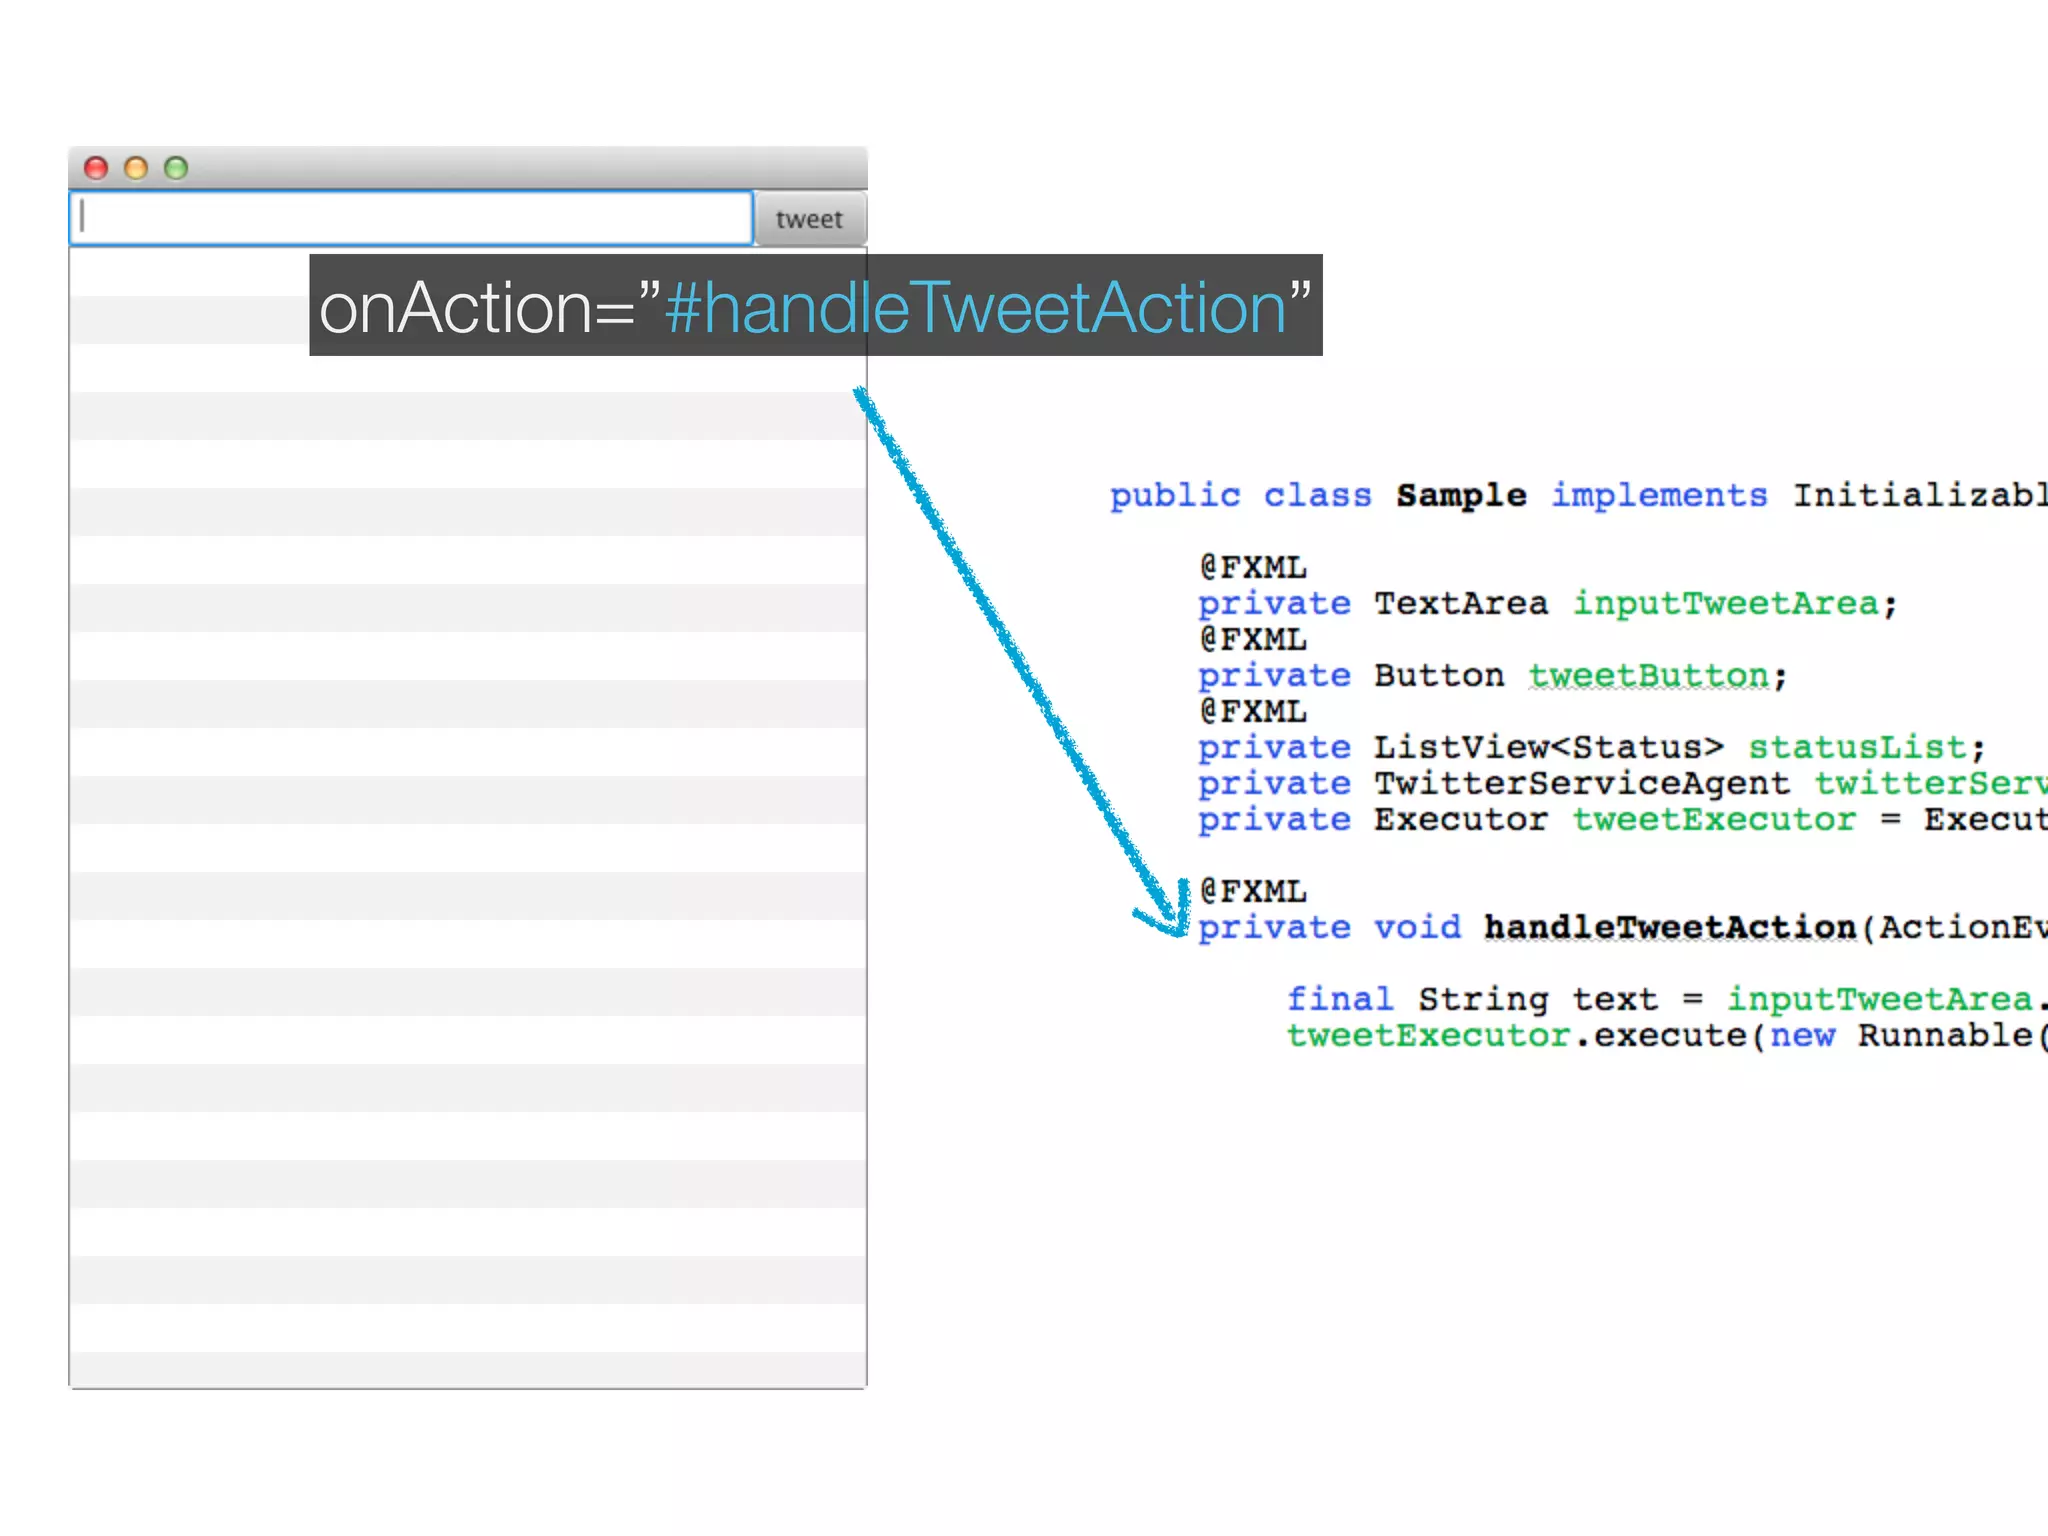This screenshot has width=2048, height=1536.
Task: Click the tweet button
Action: (x=810, y=219)
